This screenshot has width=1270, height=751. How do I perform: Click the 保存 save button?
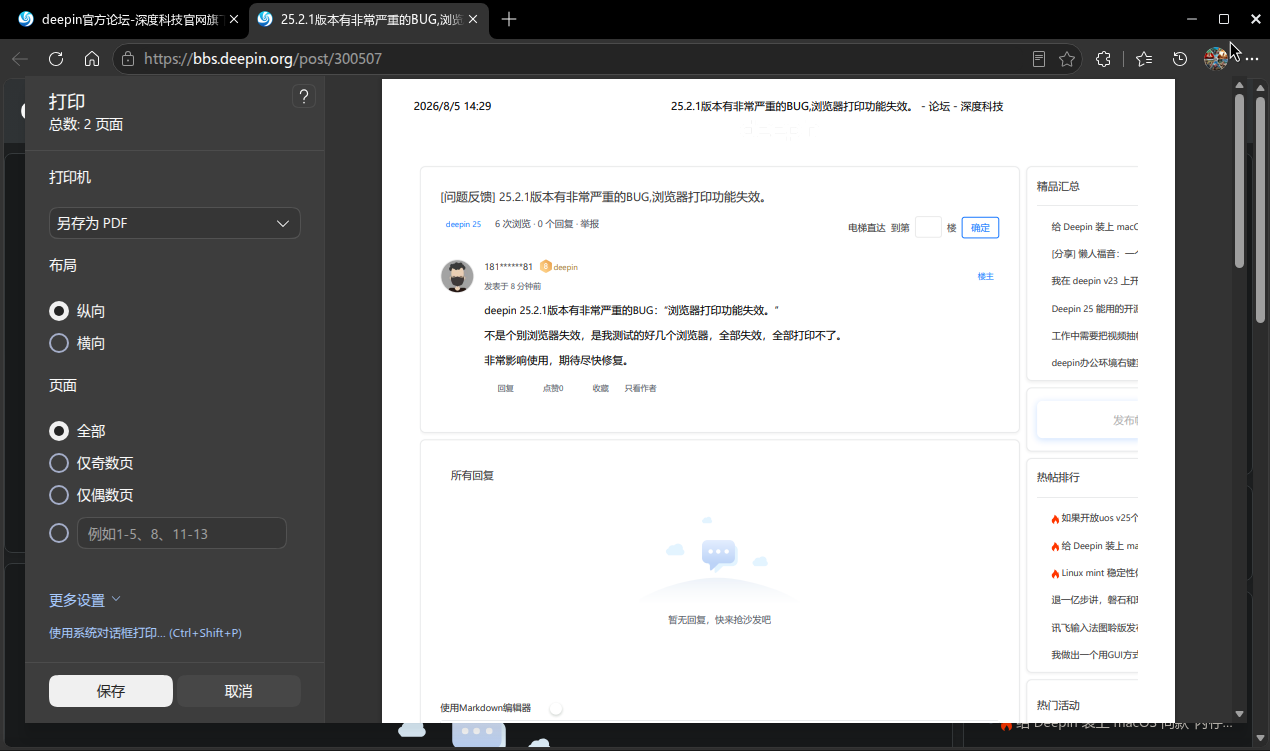111,691
